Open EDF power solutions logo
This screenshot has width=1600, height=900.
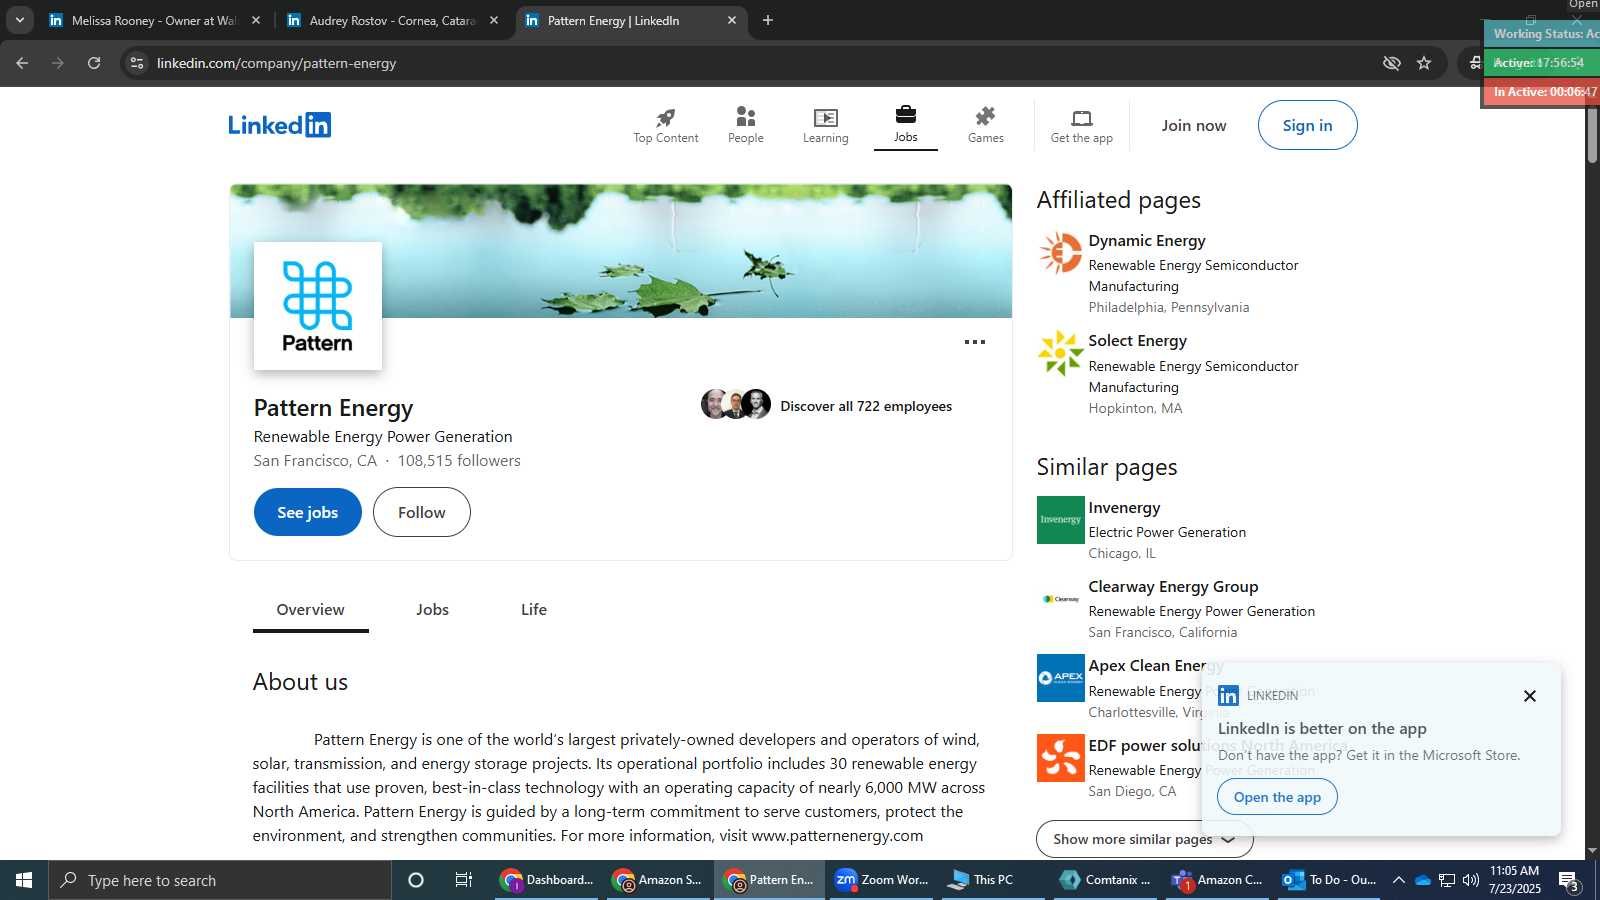coord(1060,758)
